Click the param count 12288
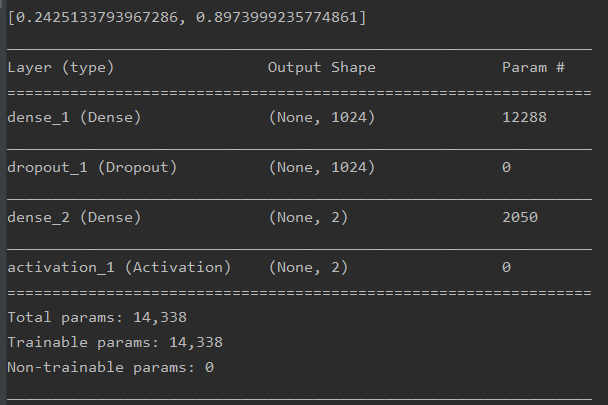This screenshot has width=608, height=405. point(524,118)
